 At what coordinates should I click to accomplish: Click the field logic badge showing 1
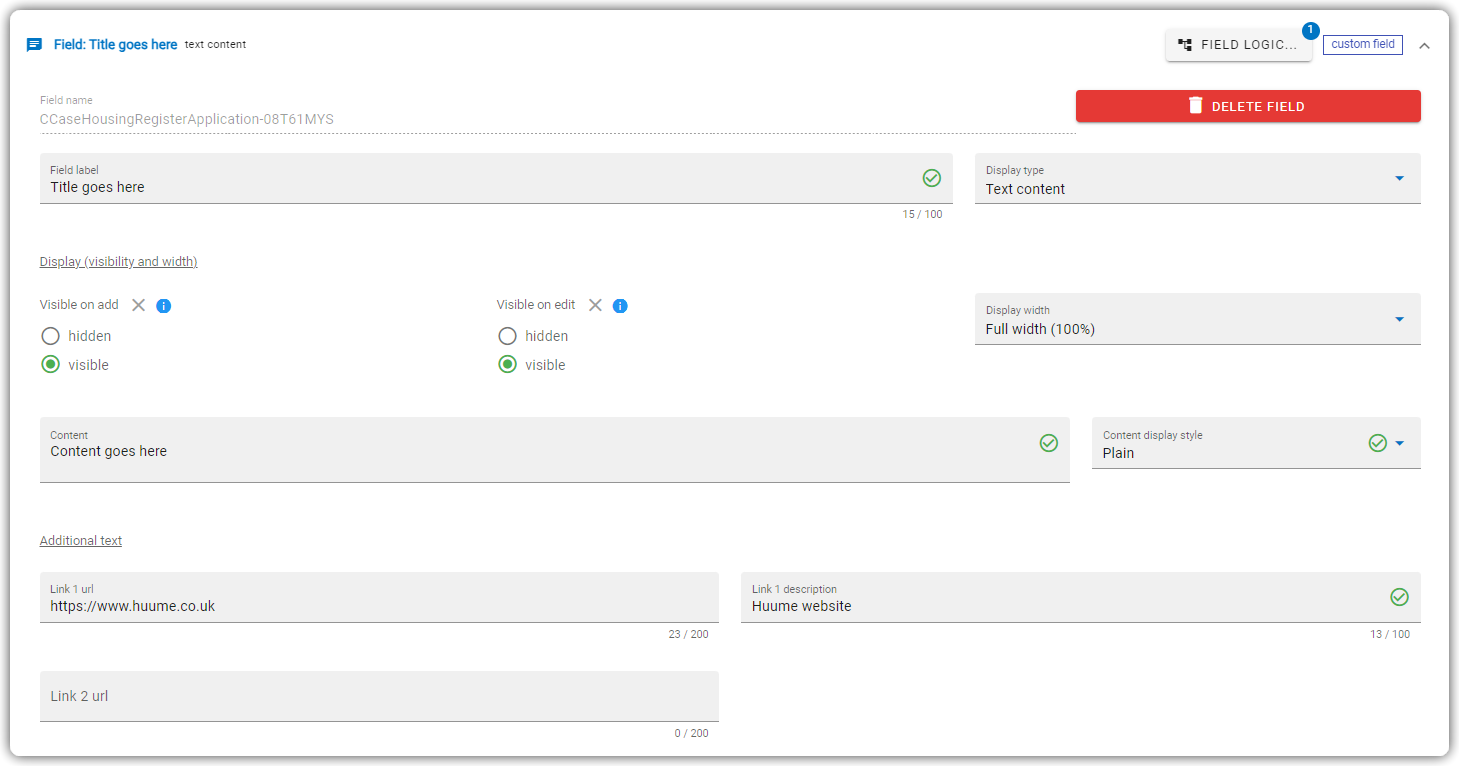tap(1311, 31)
